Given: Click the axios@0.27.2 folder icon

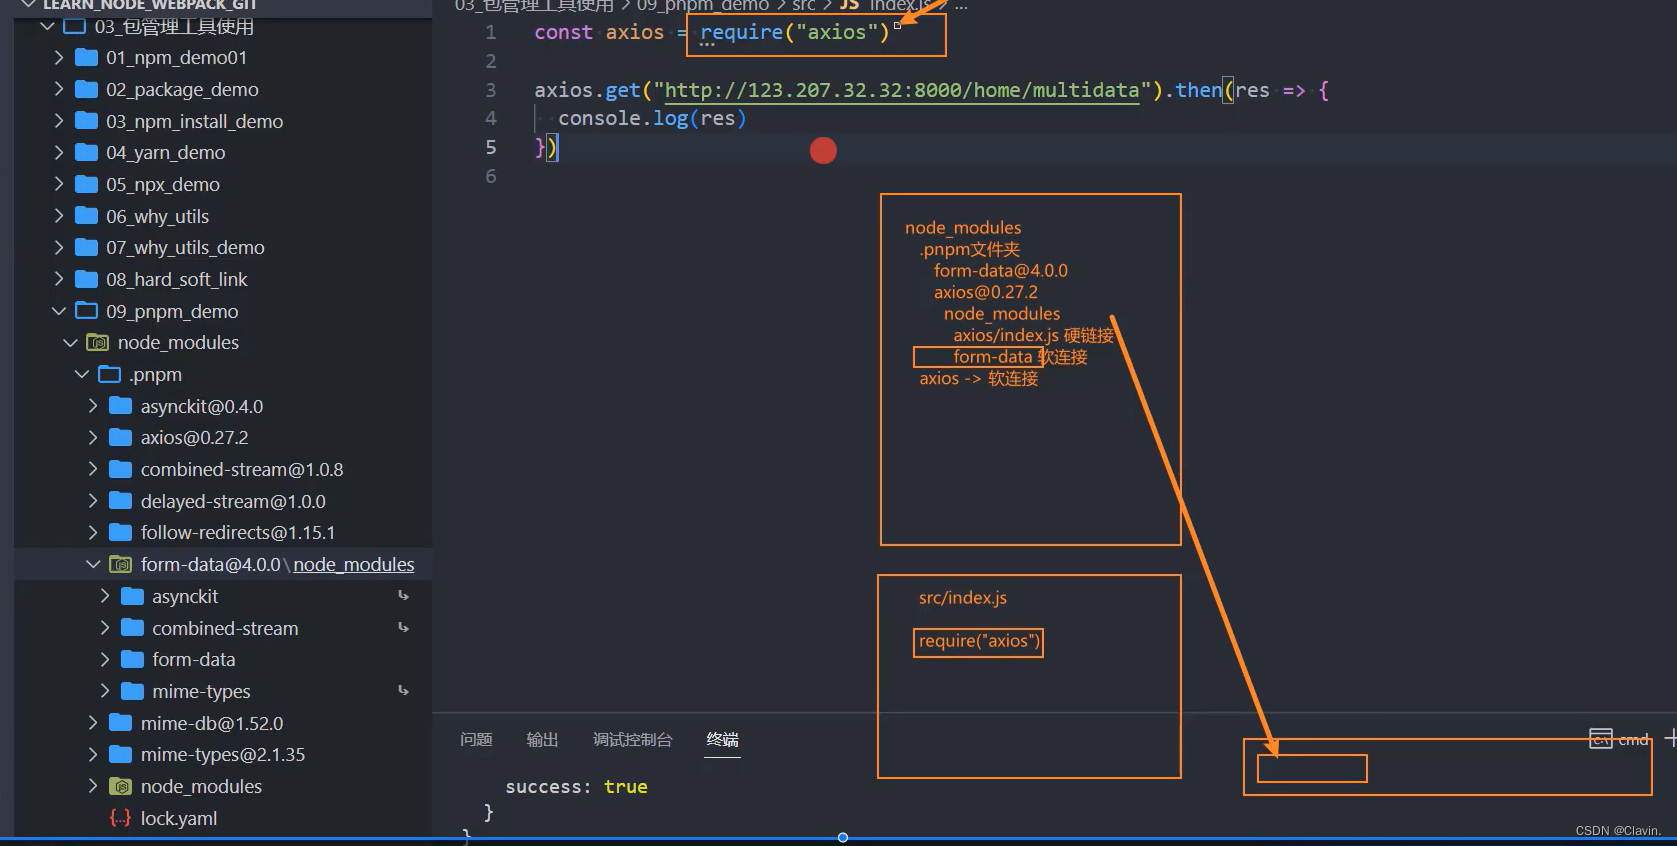Looking at the screenshot, I should tap(121, 438).
